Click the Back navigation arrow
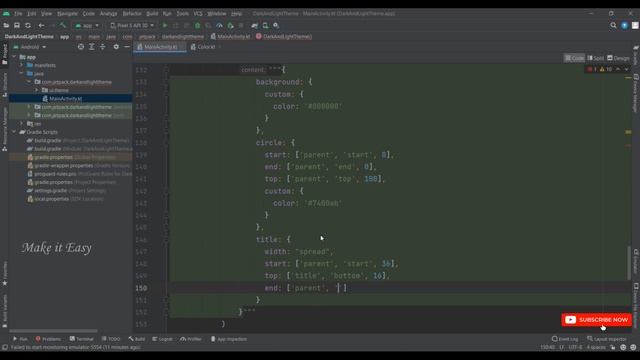640x360 pixels. pos(41,25)
